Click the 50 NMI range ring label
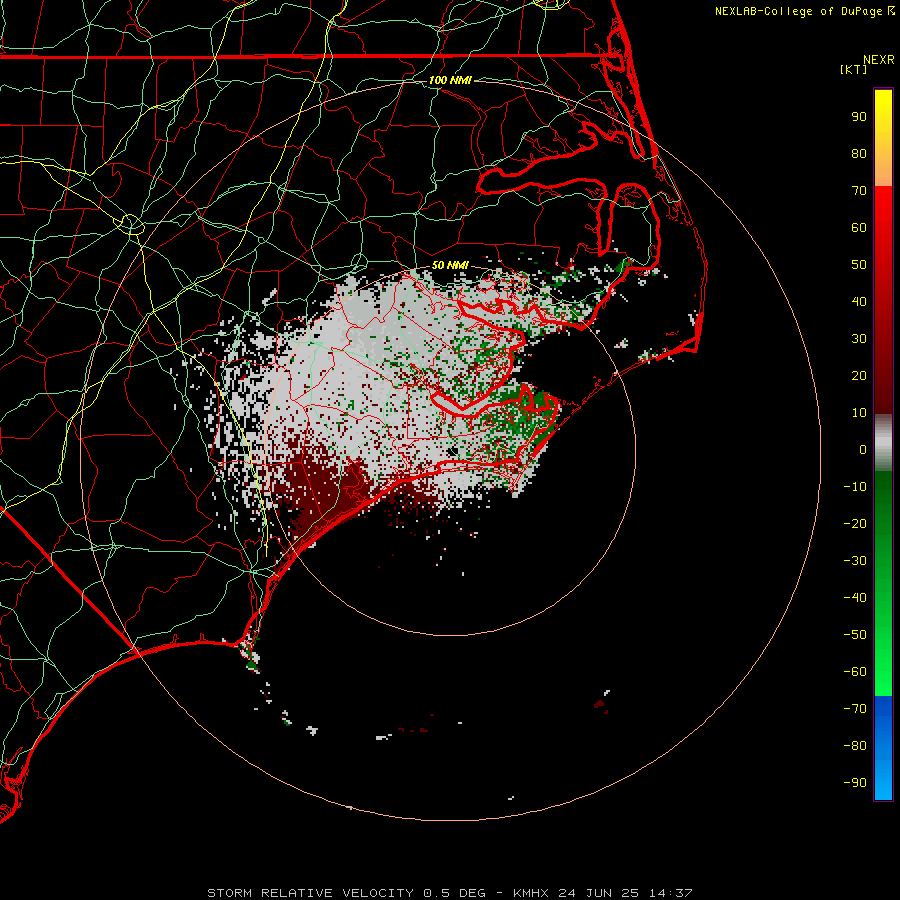 pos(450,265)
